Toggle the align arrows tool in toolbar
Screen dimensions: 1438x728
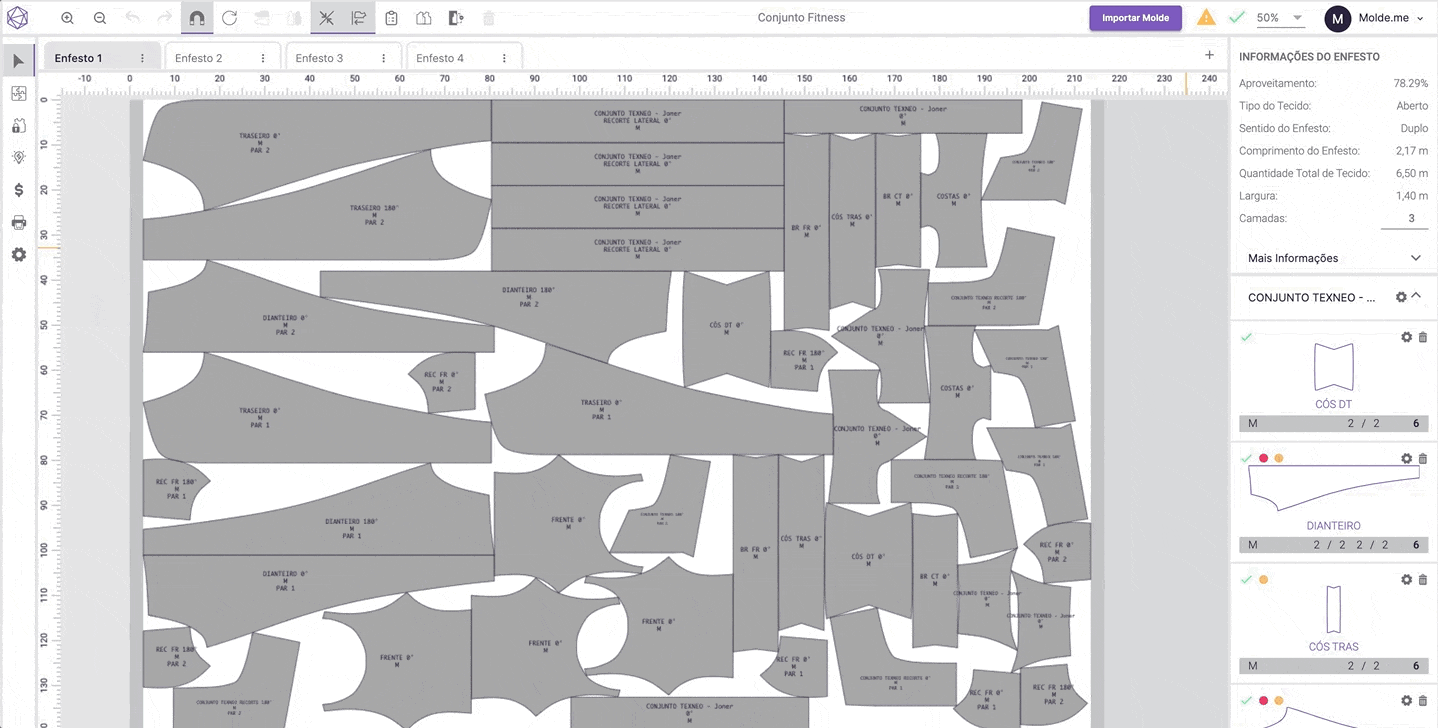click(359, 18)
